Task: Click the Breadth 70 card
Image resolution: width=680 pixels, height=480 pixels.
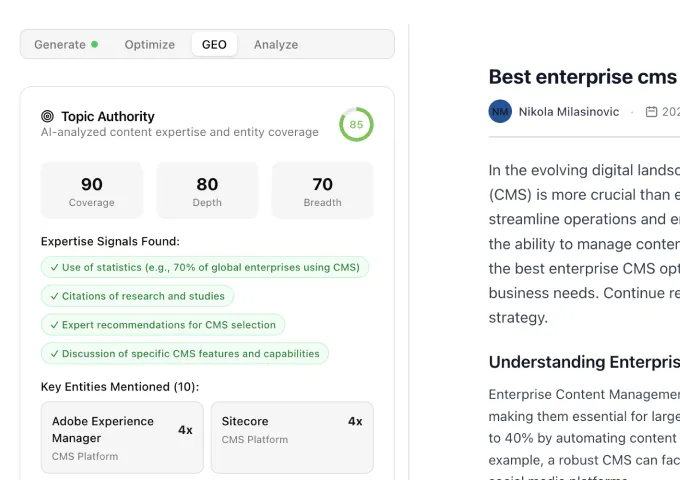Action: 322,190
